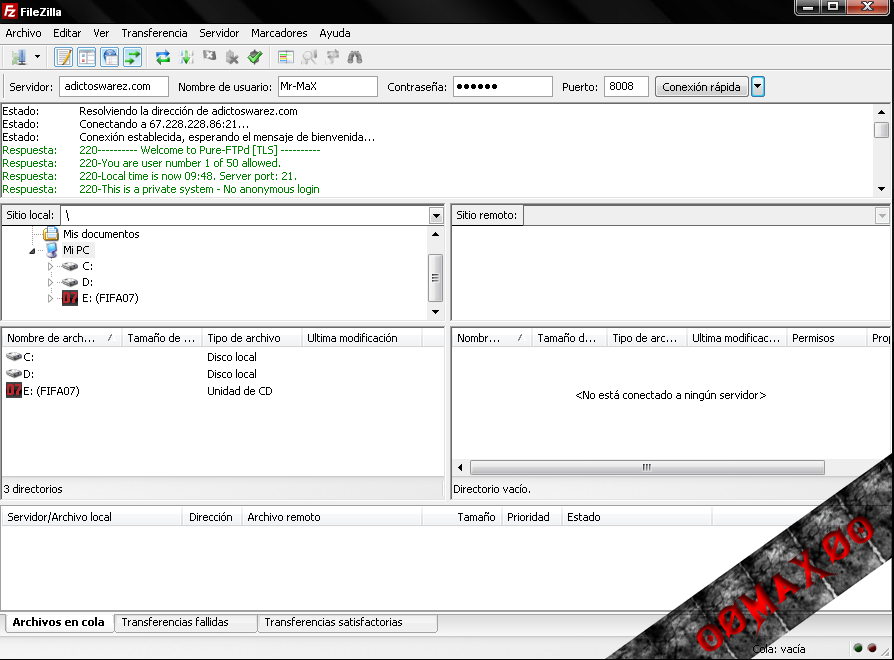Focus the Puerto port field
Viewport: 894px width, 660px height.
626,87
